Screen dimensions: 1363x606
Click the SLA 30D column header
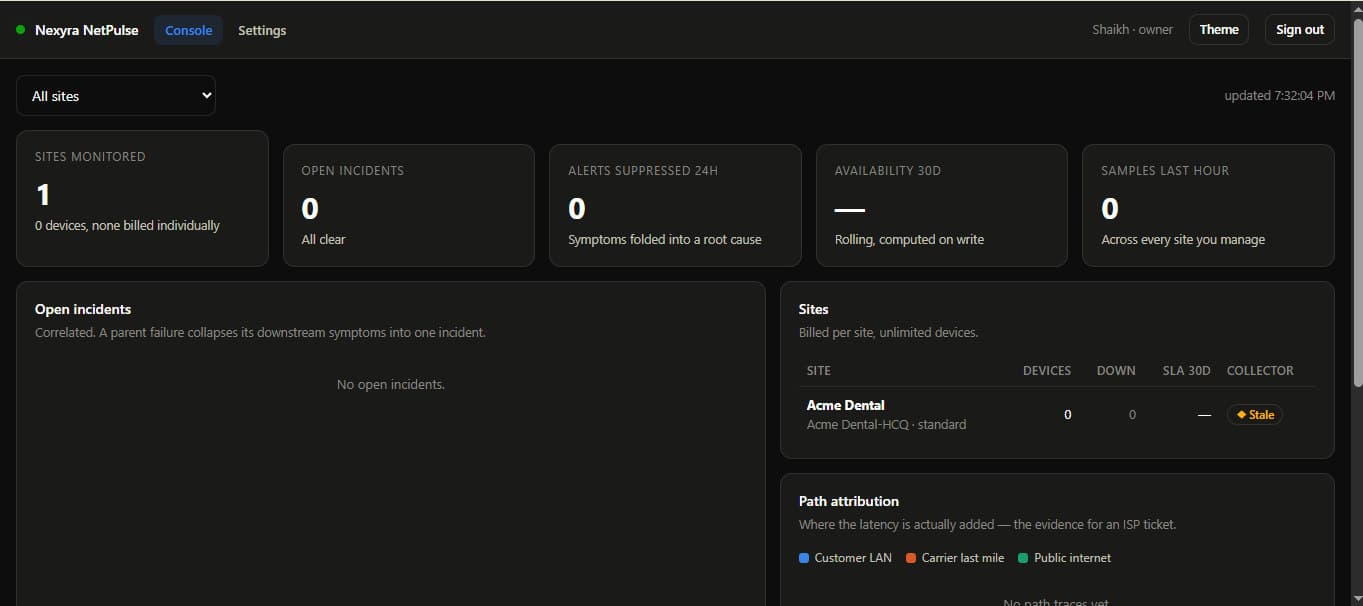click(1187, 370)
